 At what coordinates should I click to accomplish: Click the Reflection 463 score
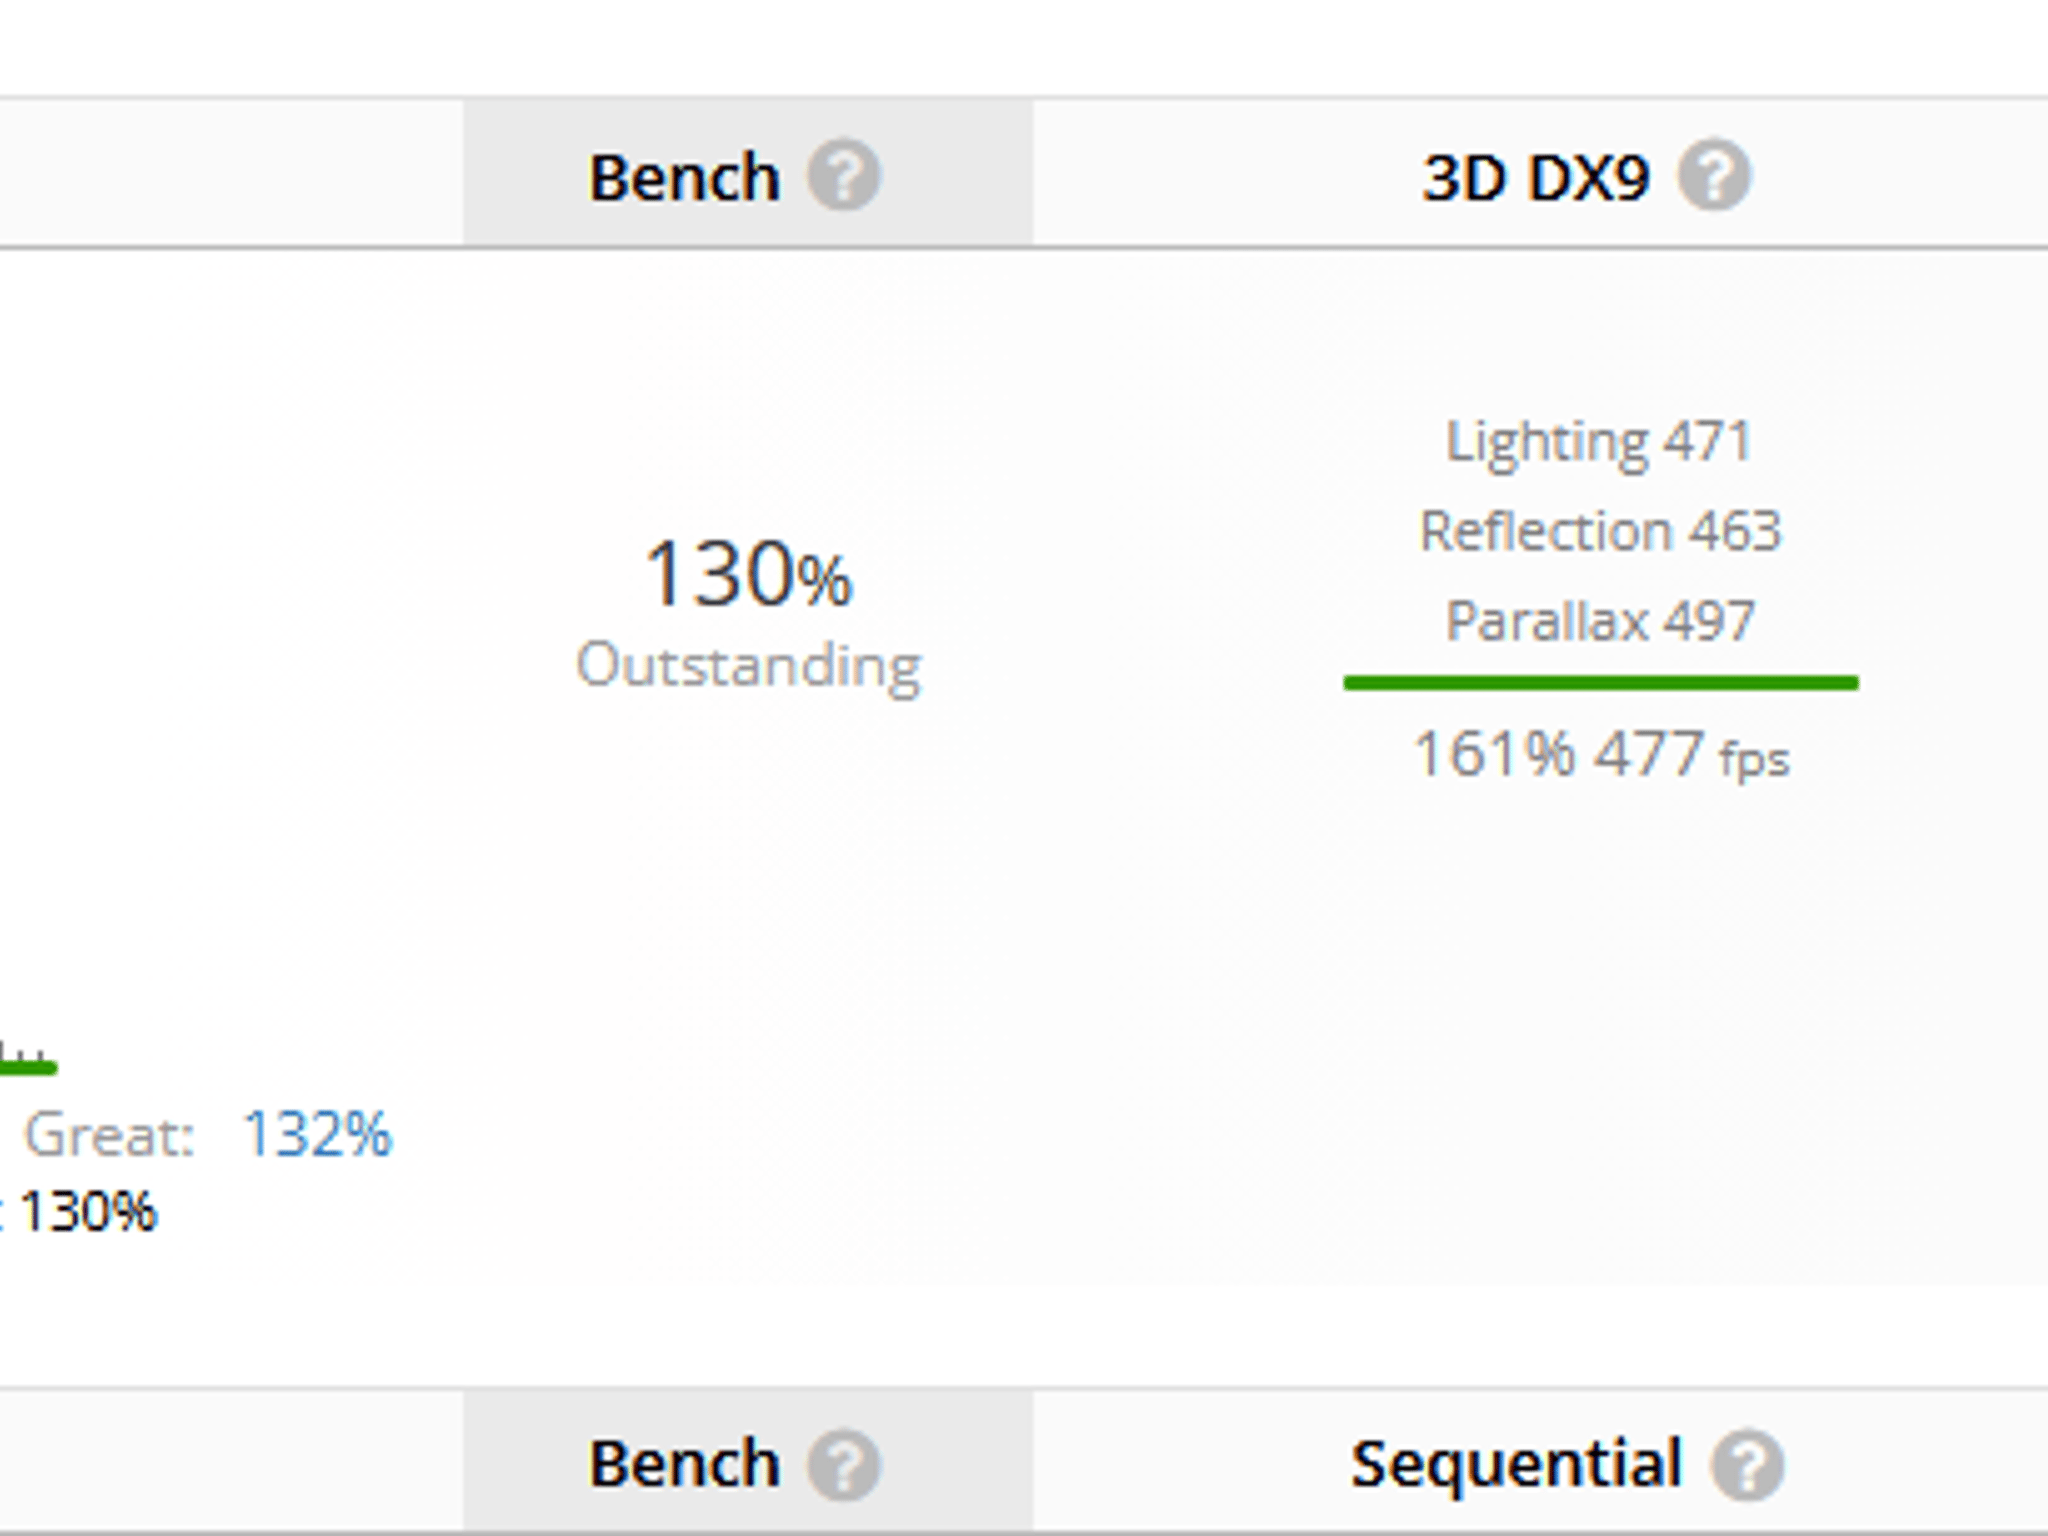1600,531
